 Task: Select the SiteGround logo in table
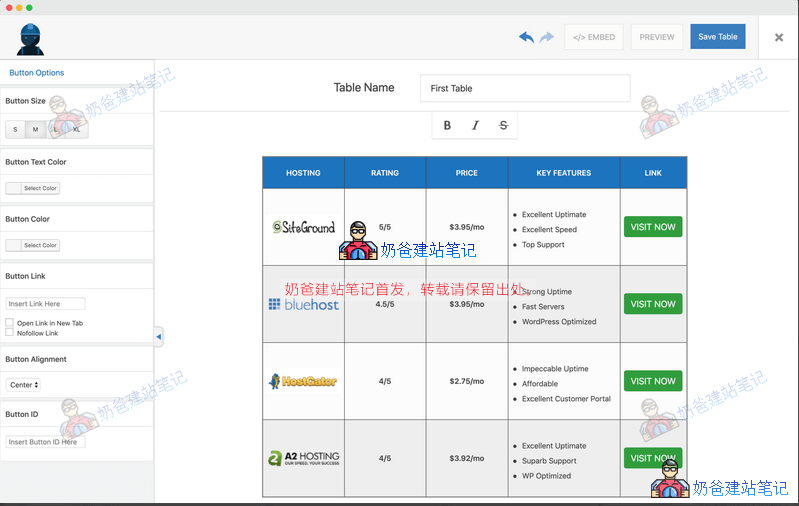pos(303,227)
